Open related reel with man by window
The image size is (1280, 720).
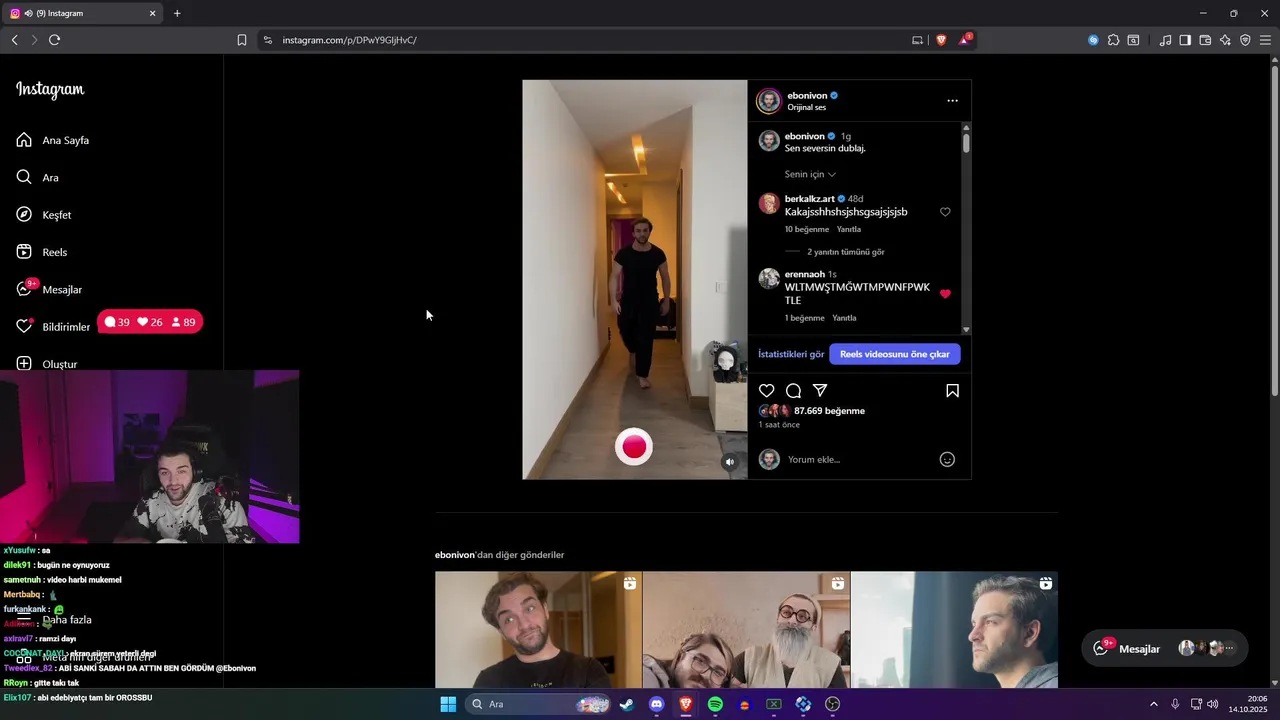tap(954, 630)
